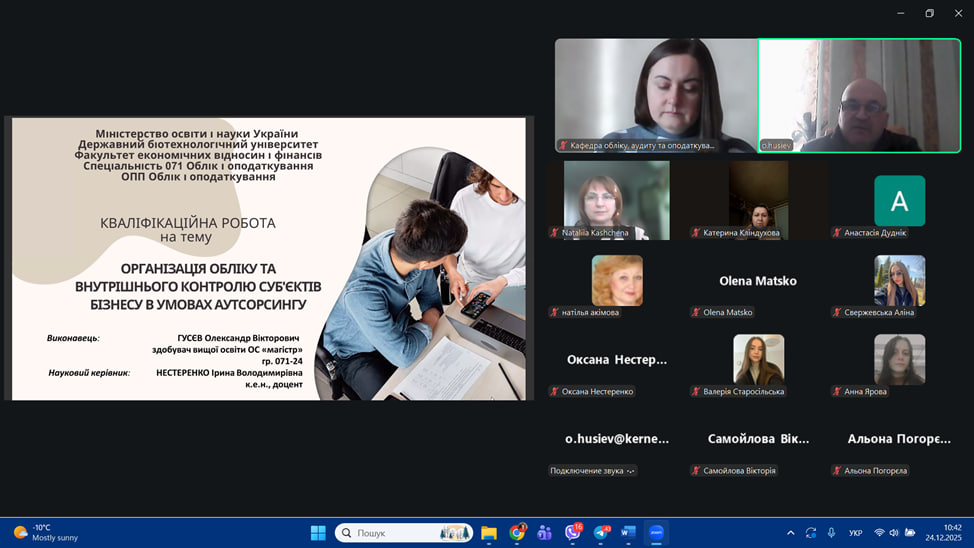This screenshot has height=548, width=974.
Task: Open Viber from the taskbar
Action: 573,533
